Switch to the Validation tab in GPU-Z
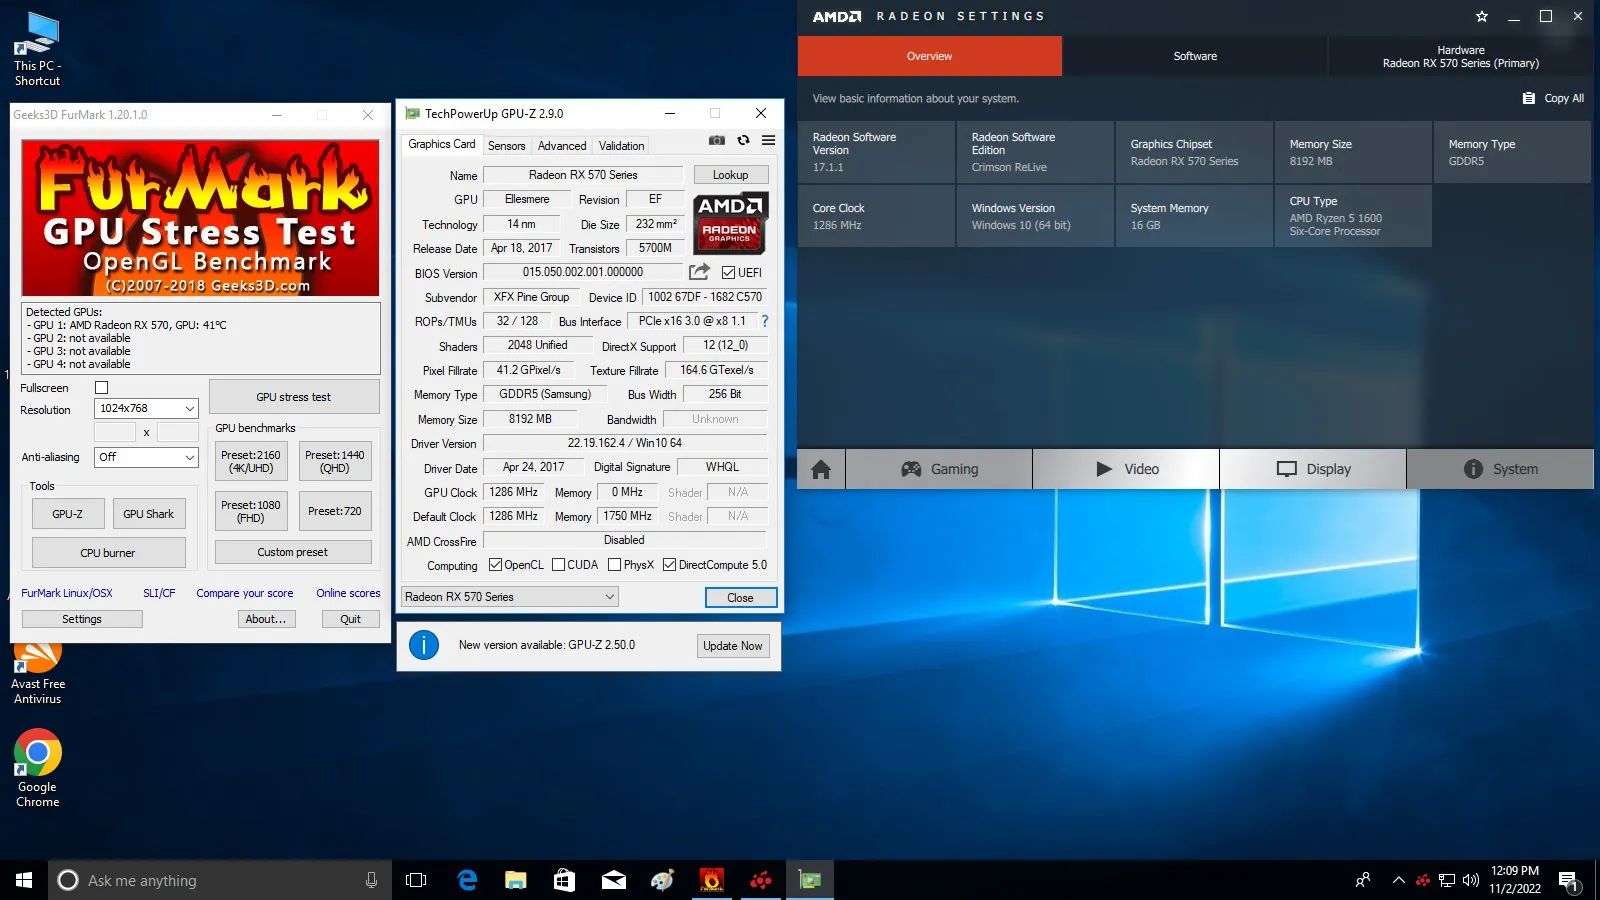The height and width of the screenshot is (900, 1600). (621, 146)
